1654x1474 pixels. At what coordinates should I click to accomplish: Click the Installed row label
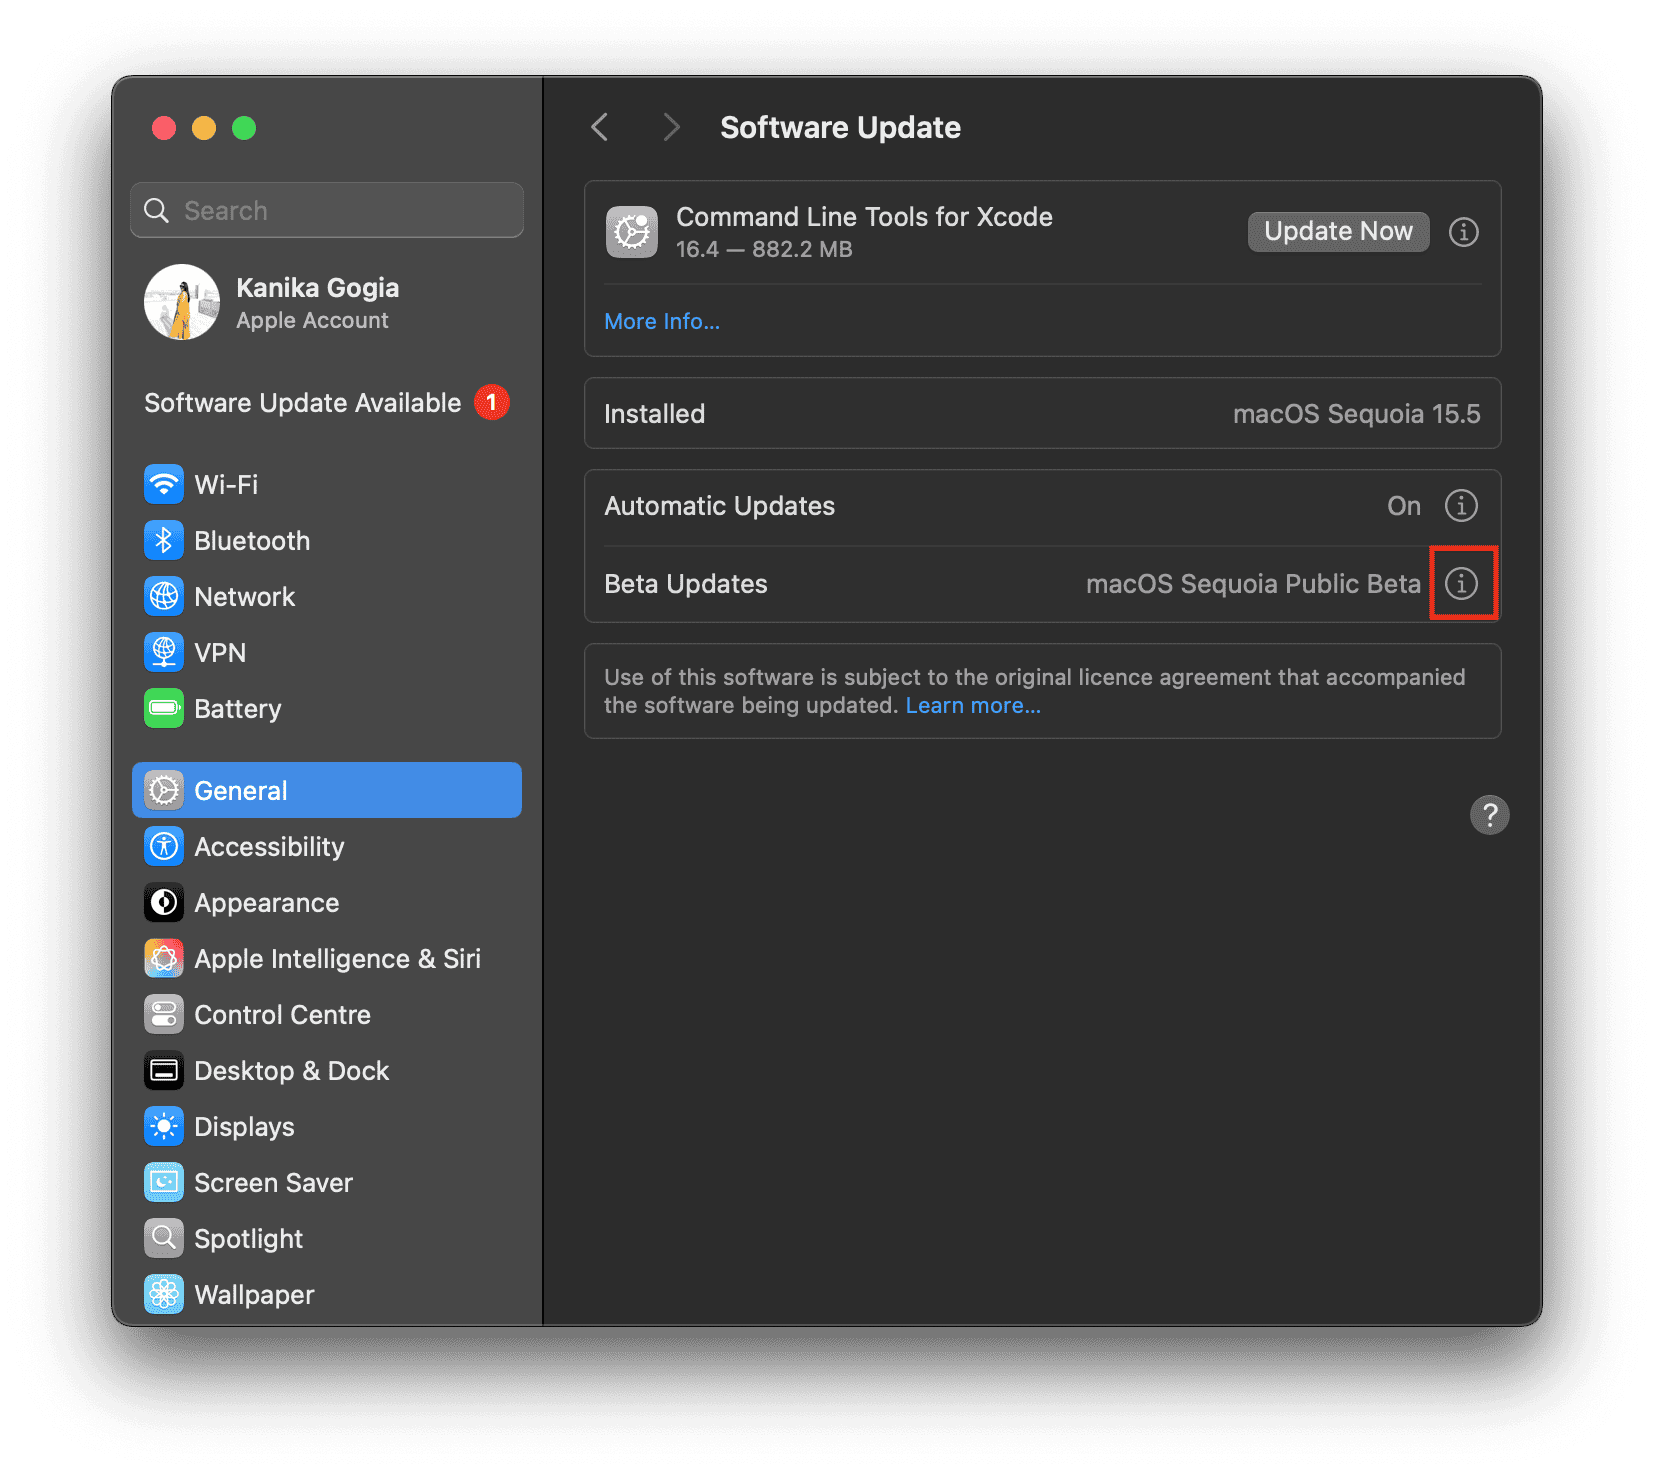pyautogui.click(x=655, y=414)
